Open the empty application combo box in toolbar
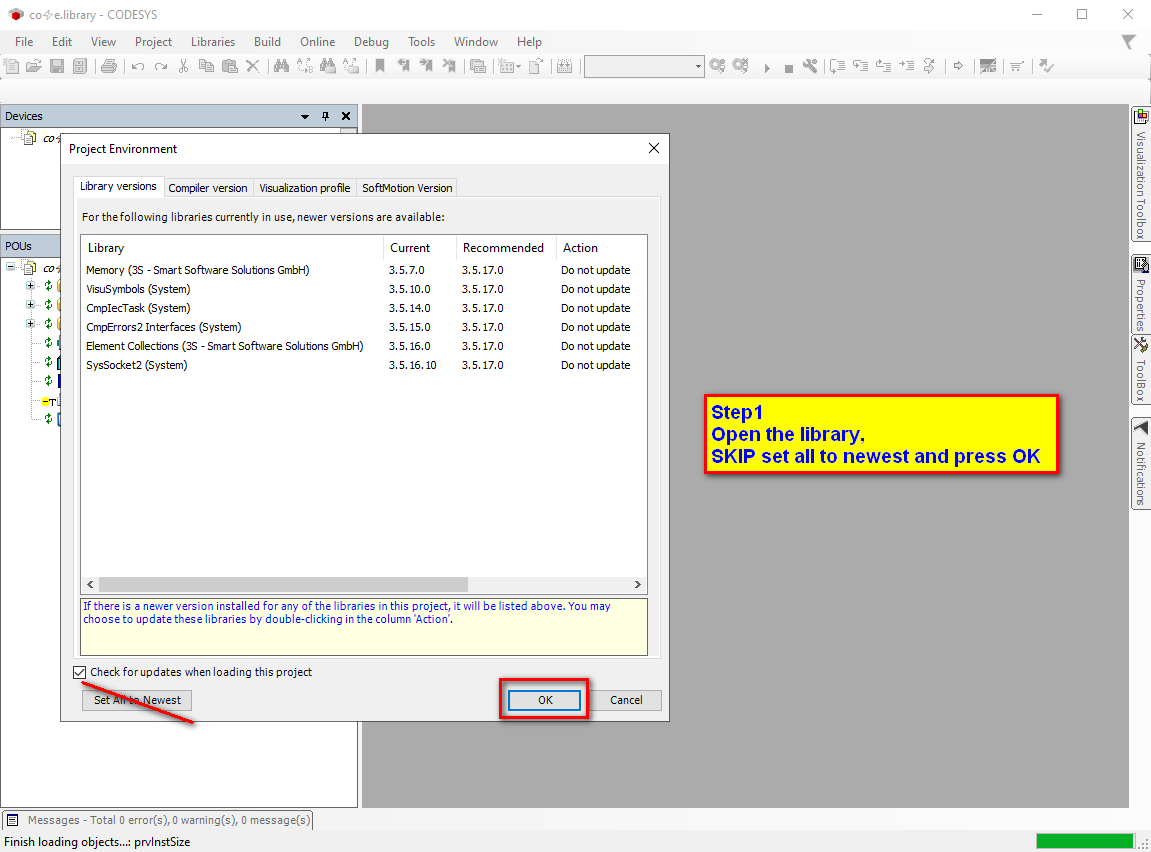This screenshot has width=1151, height=852. pyautogui.click(x=644, y=66)
